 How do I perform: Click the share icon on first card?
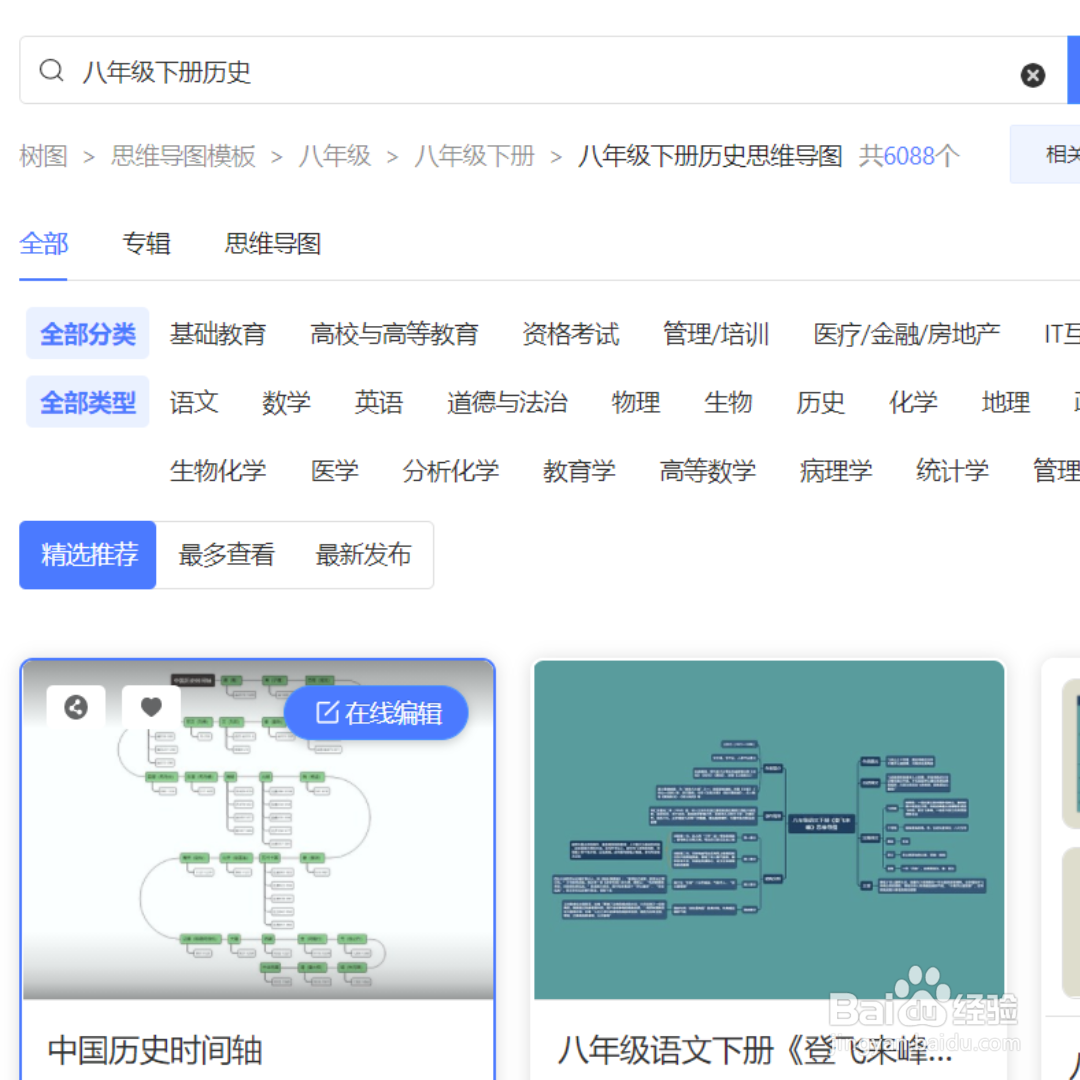coord(76,707)
